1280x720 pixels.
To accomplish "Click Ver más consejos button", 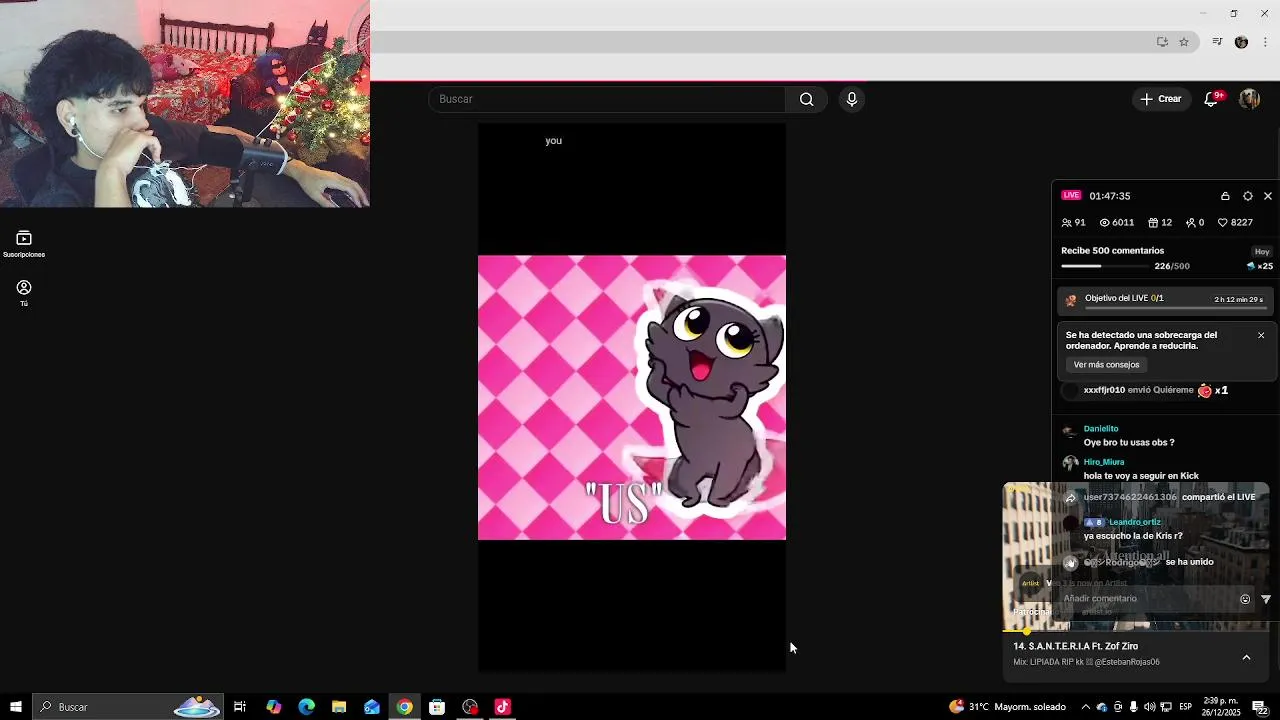I will tap(1106, 365).
